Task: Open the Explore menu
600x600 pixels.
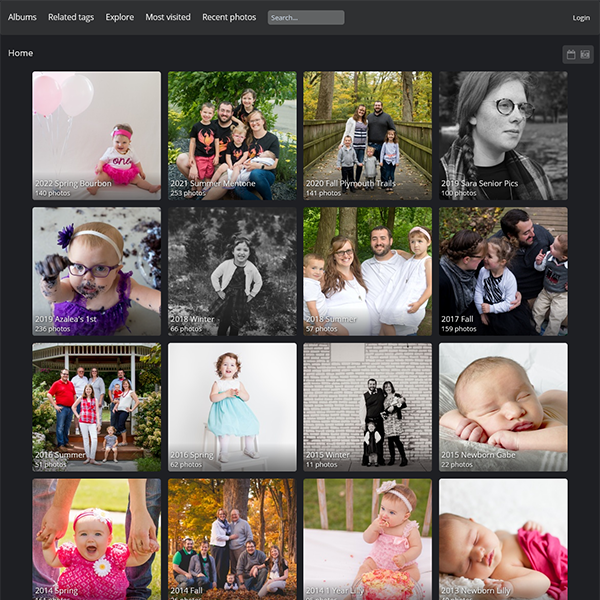Action: tap(120, 17)
